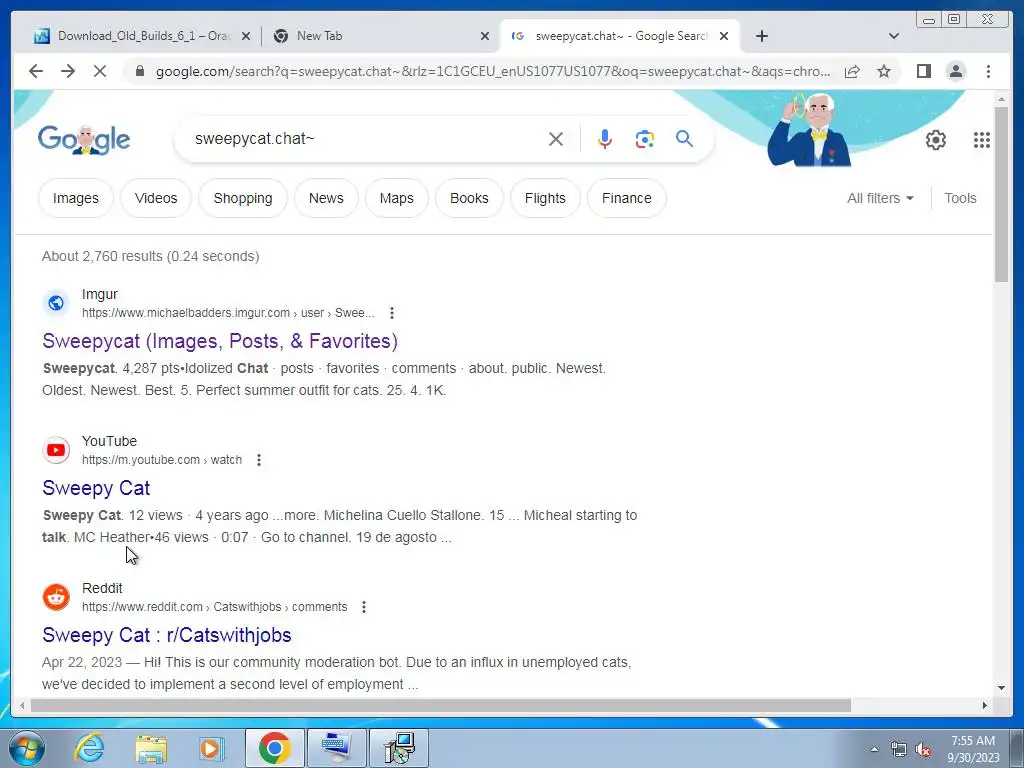Open Google quick settings gear
The image size is (1024, 768).
click(935, 140)
